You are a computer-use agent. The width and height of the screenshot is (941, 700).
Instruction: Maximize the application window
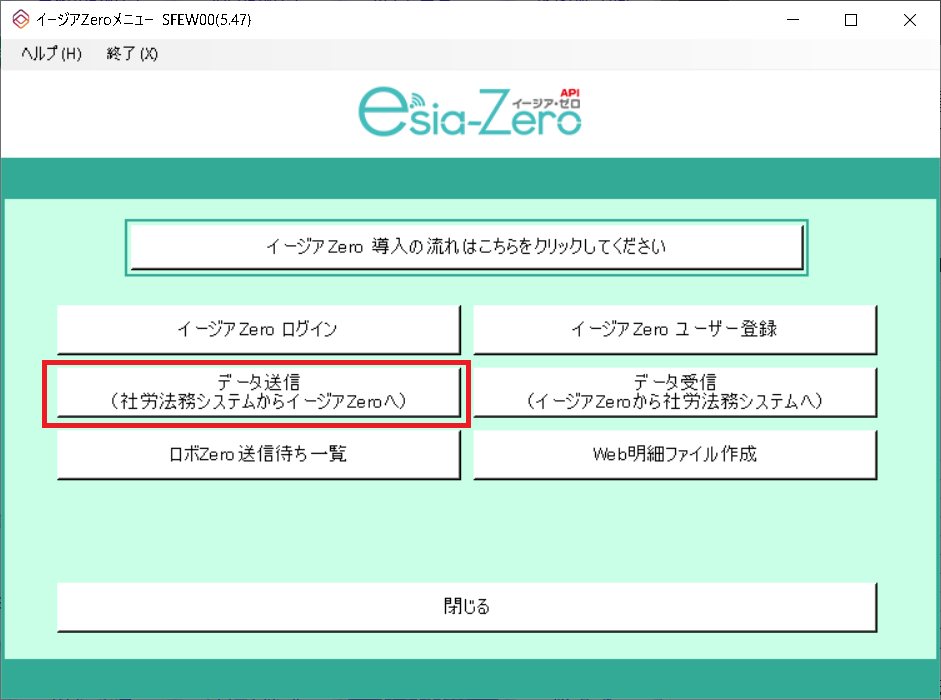coord(850,19)
